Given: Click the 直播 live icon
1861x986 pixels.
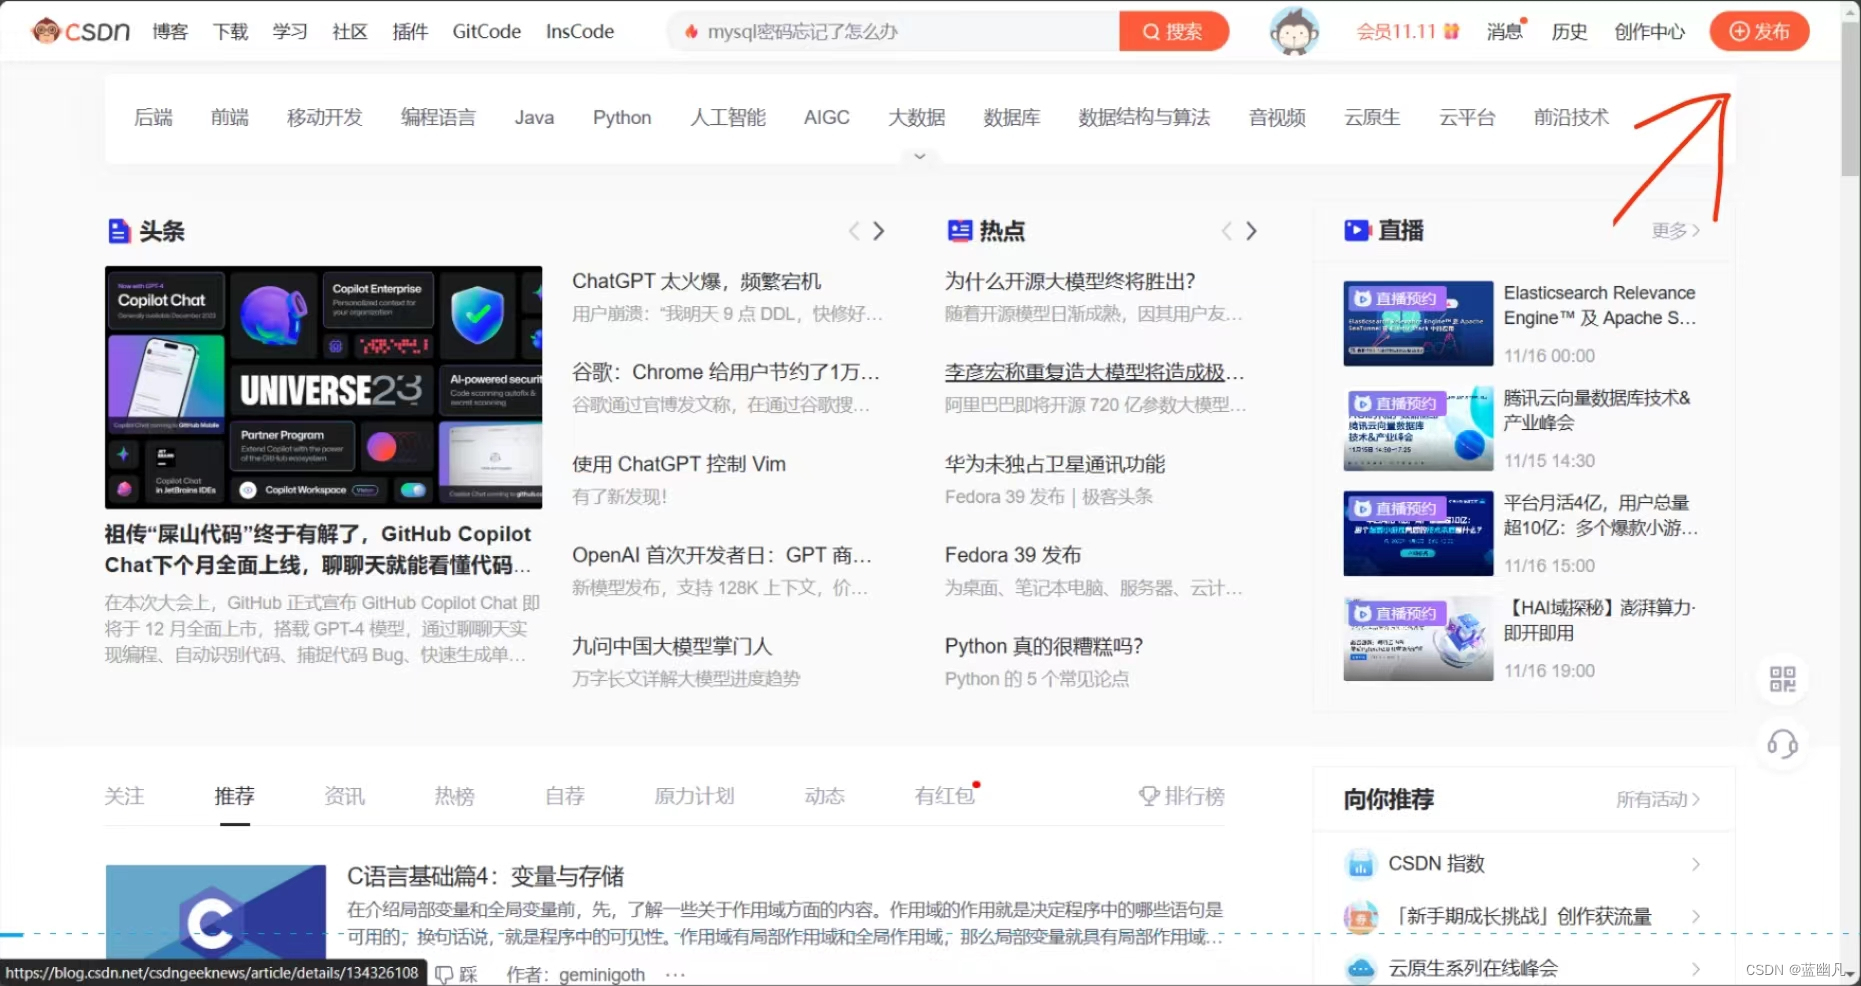Looking at the screenshot, I should [x=1356, y=230].
